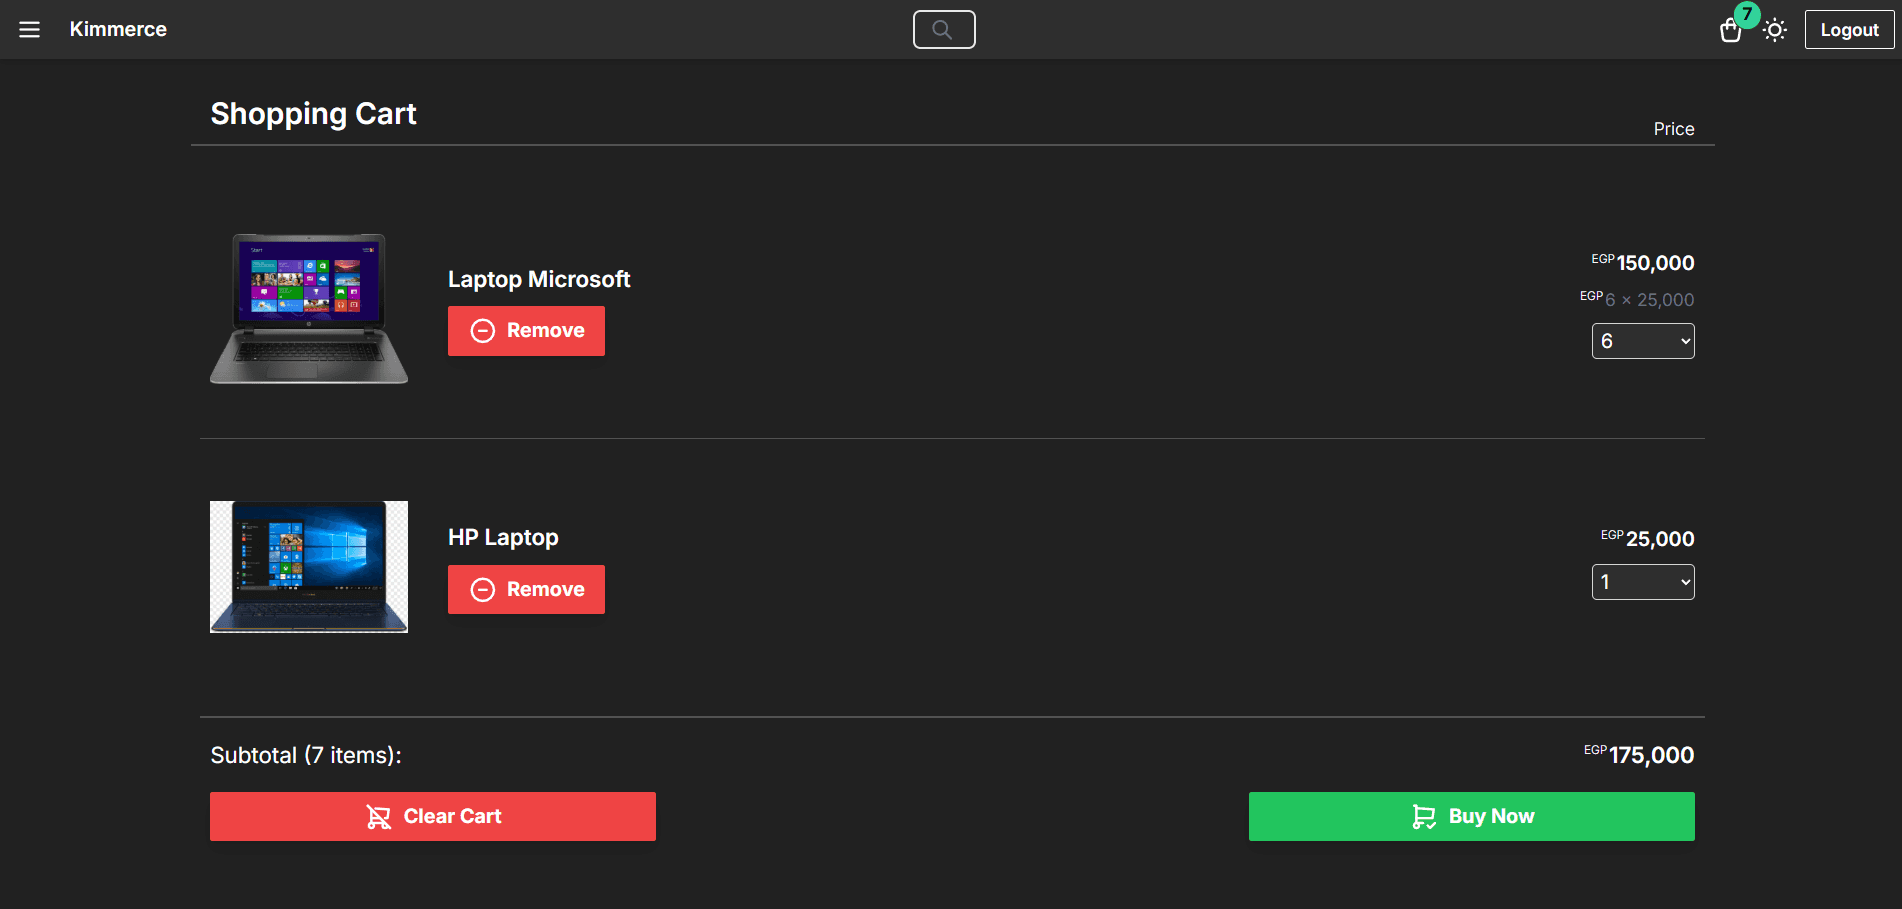1902x909 pixels.
Task: Click the crossed-out cart icon in Clear Cart
Action: tap(379, 817)
